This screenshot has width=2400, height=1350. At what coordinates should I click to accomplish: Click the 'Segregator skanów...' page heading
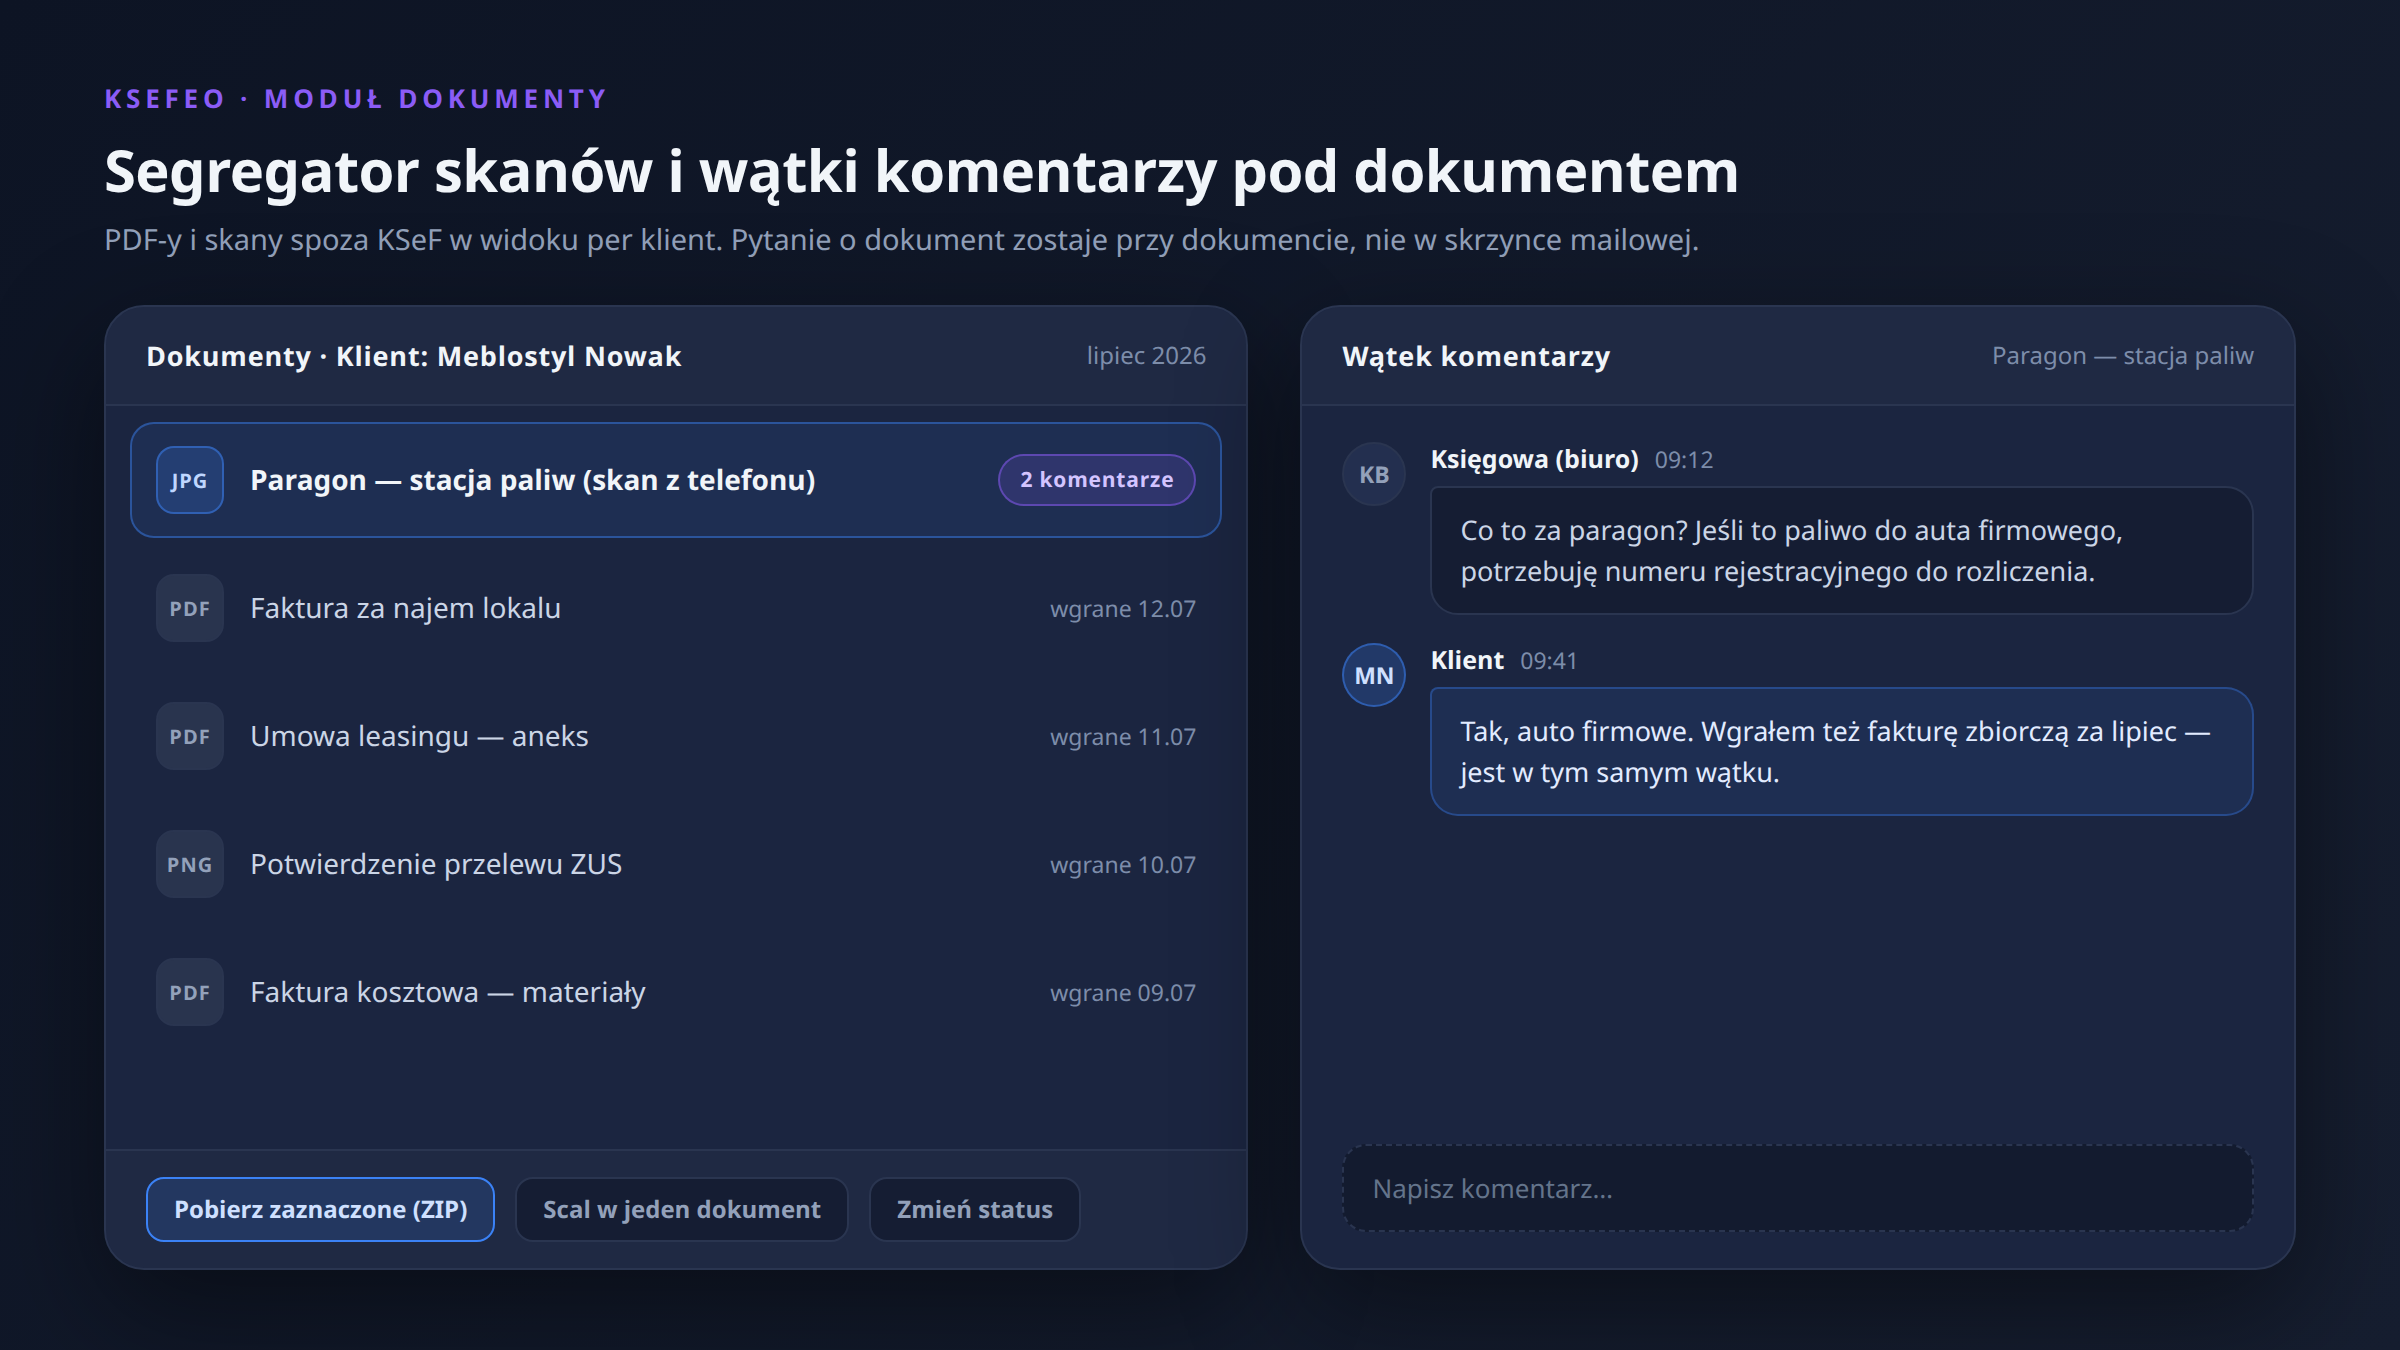point(921,172)
